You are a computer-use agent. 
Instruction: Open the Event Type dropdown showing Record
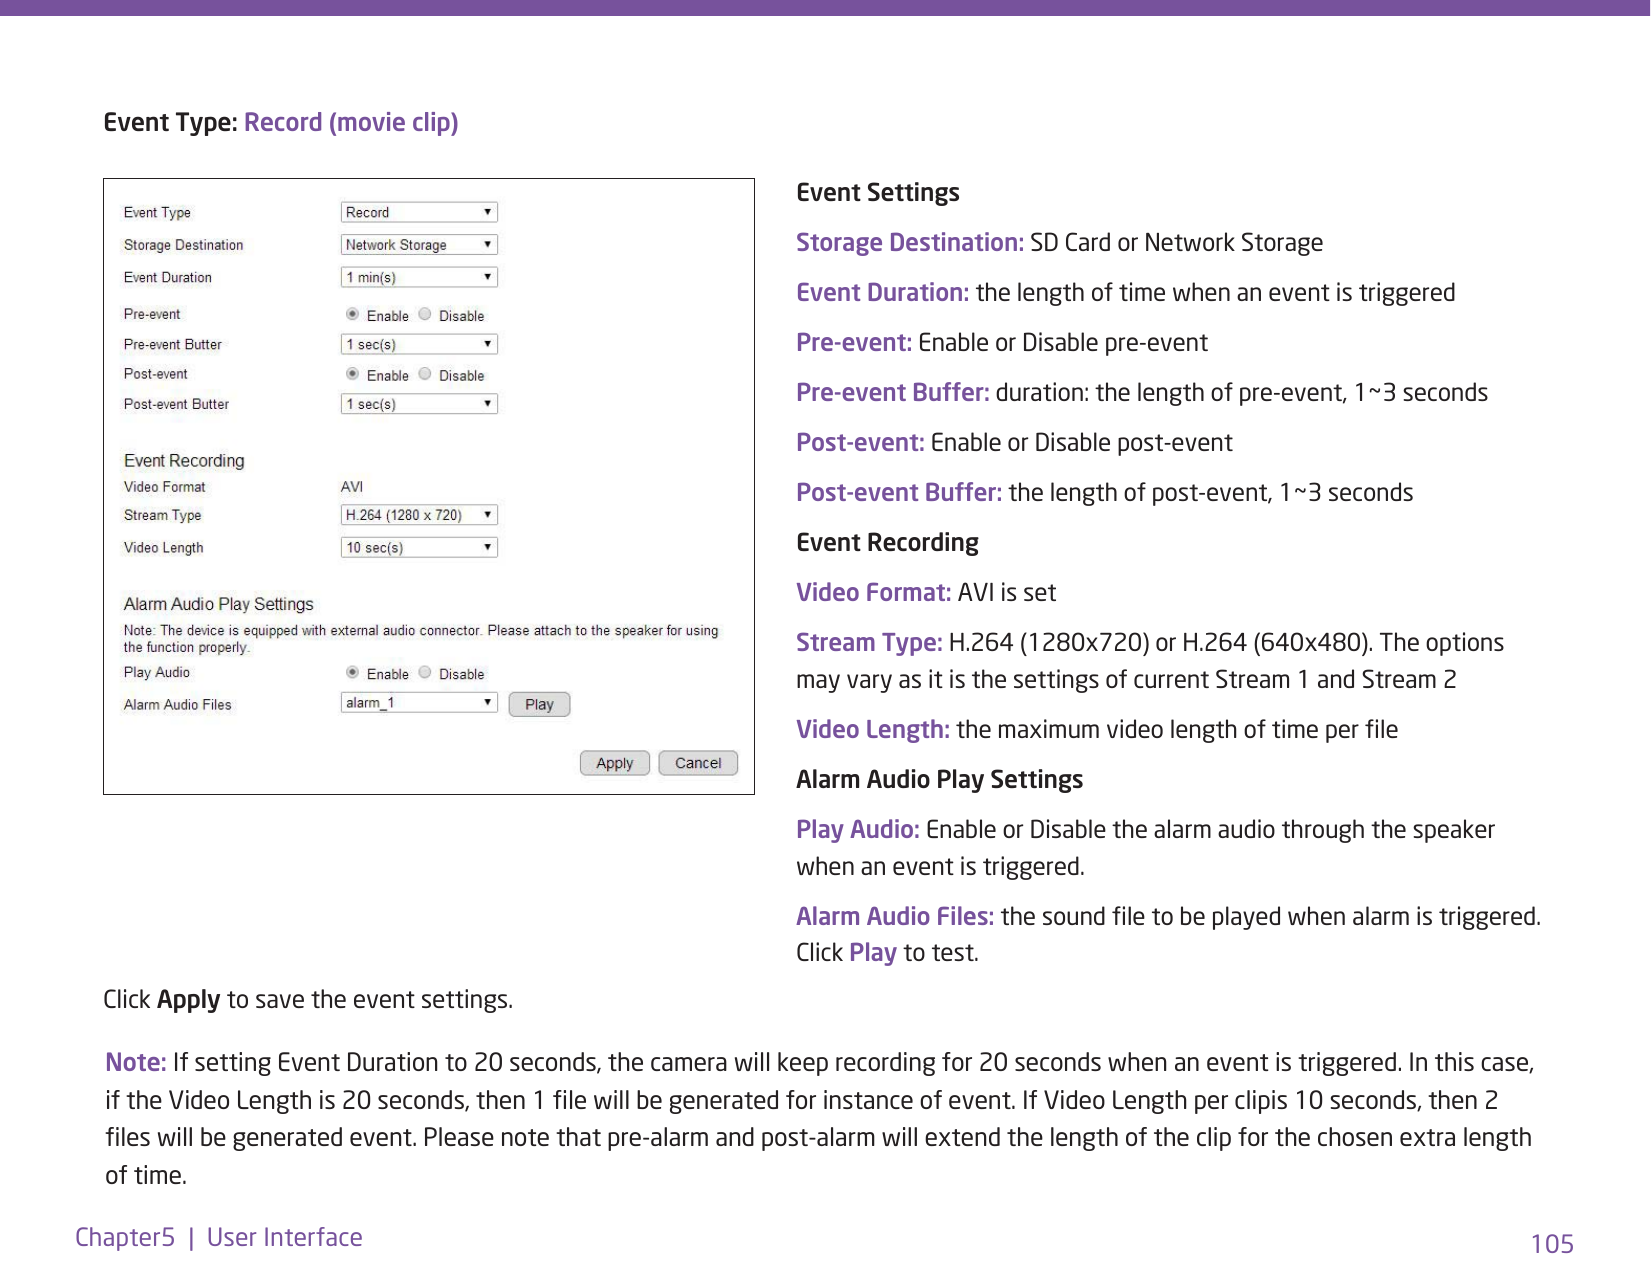coord(419,212)
